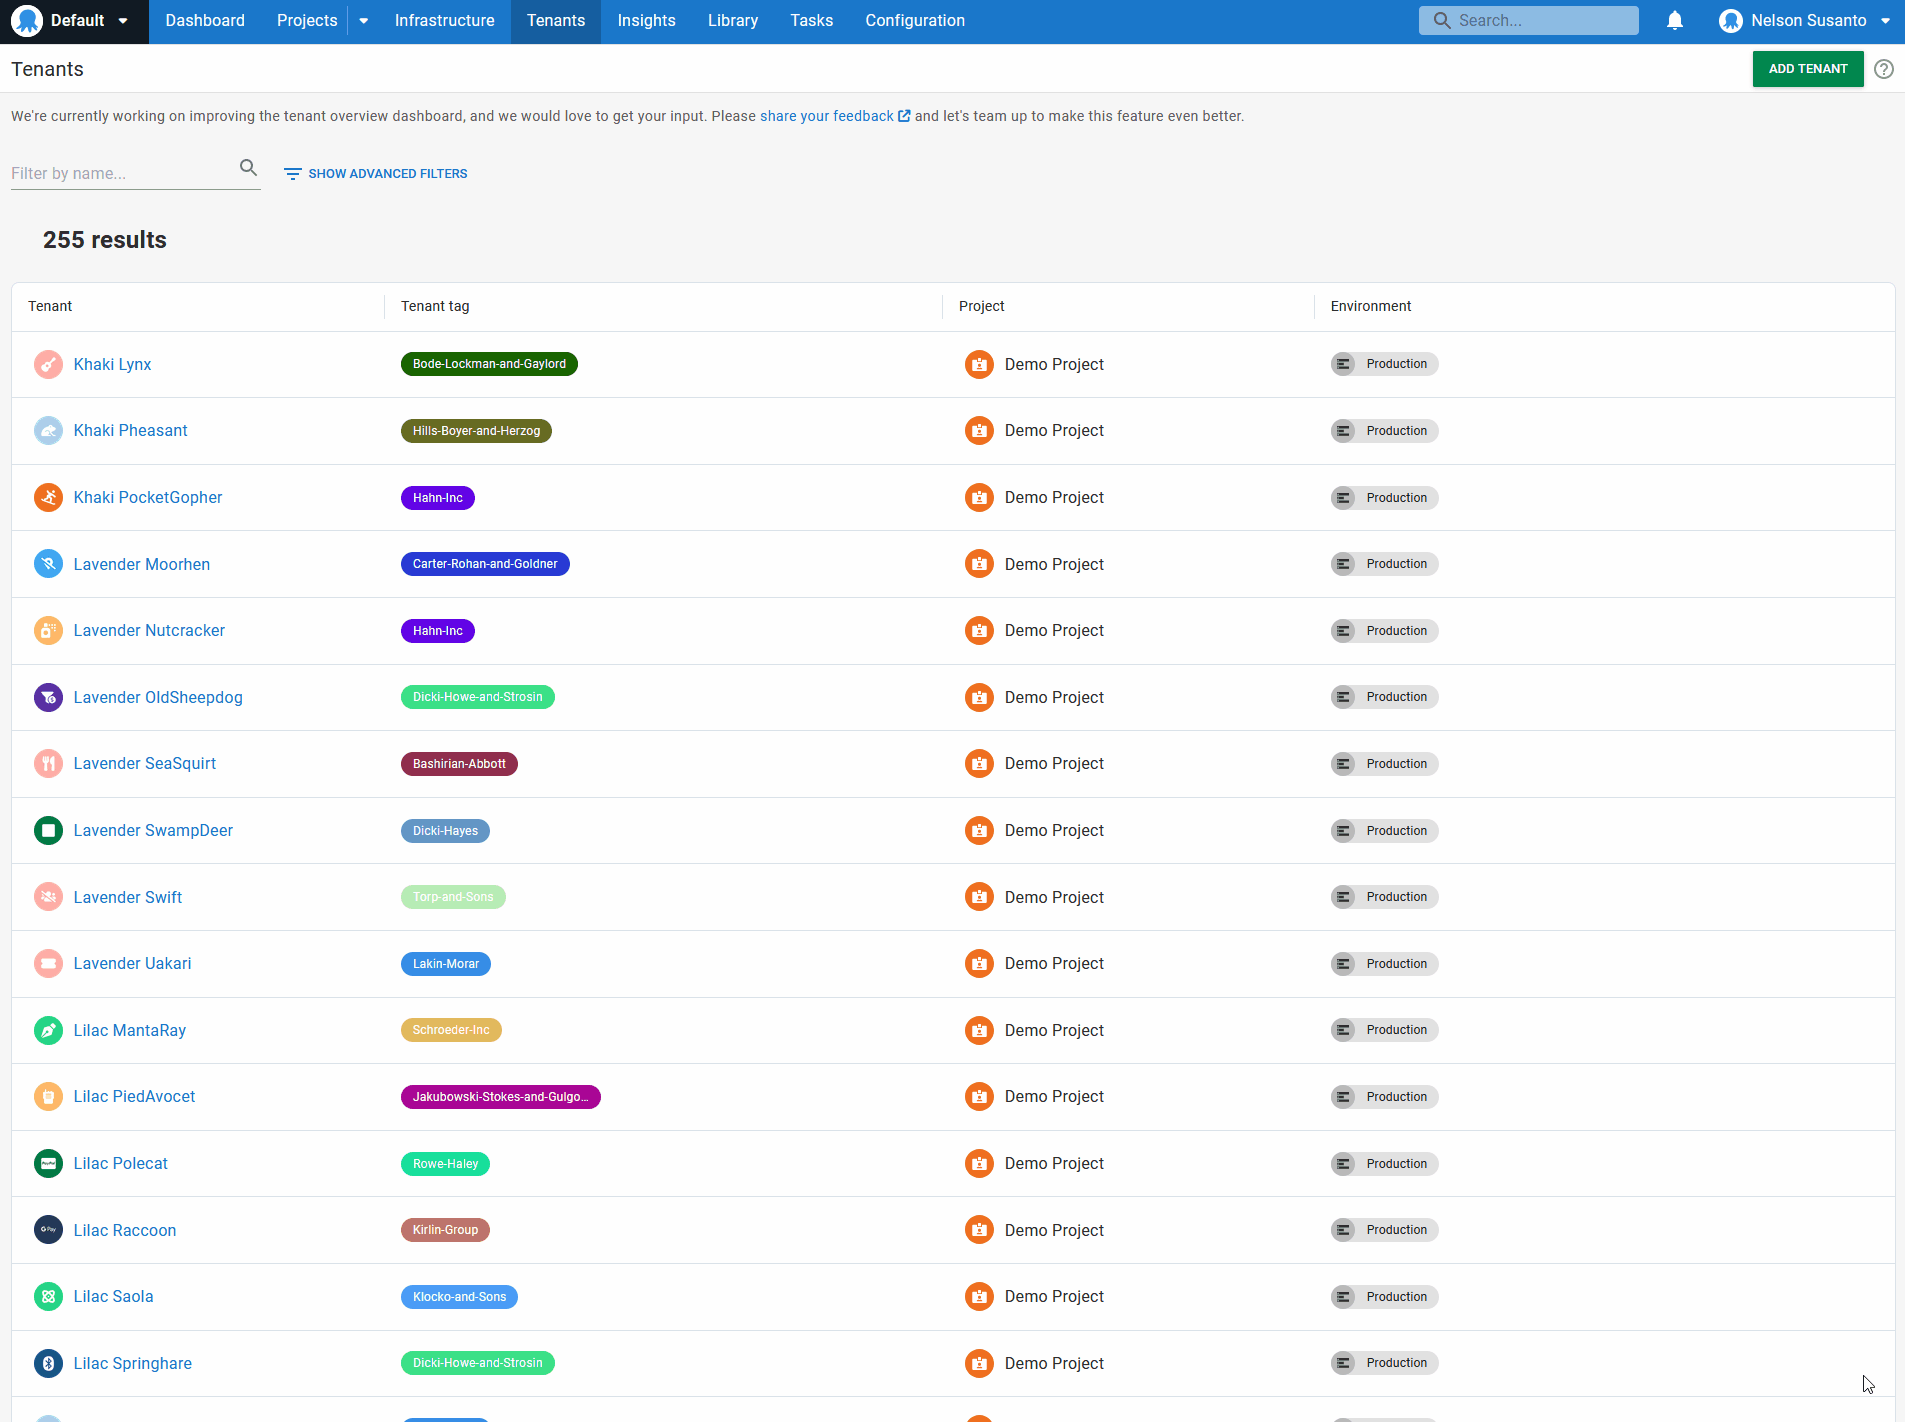Click Lavender SeaSquirt tenant logo icon
This screenshot has width=1905, height=1422.
(x=48, y=764)
